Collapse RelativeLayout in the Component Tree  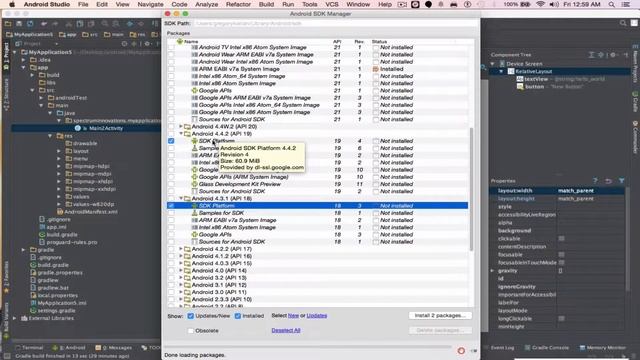tap(501, 71)
